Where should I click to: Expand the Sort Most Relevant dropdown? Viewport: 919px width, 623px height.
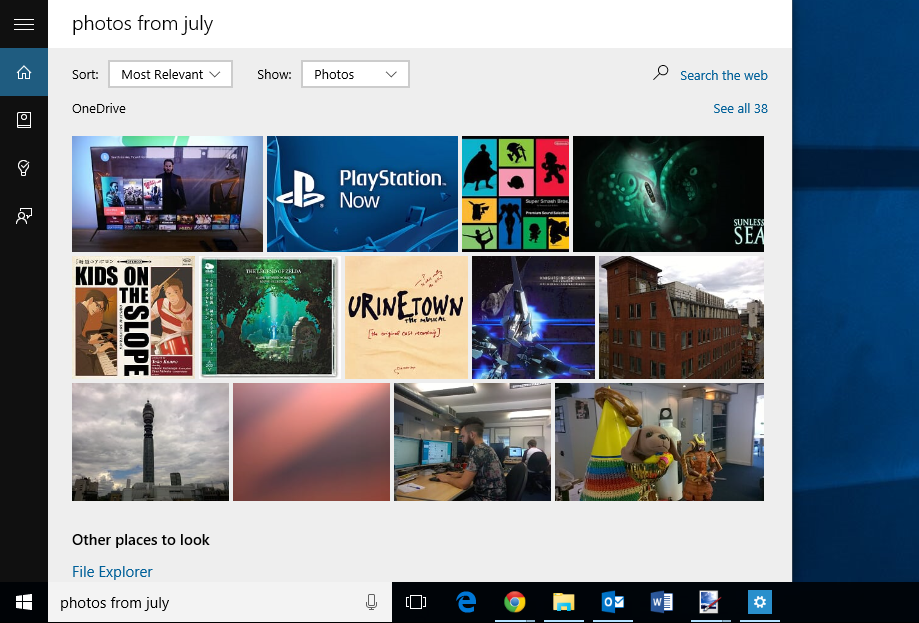pos(171,74)
